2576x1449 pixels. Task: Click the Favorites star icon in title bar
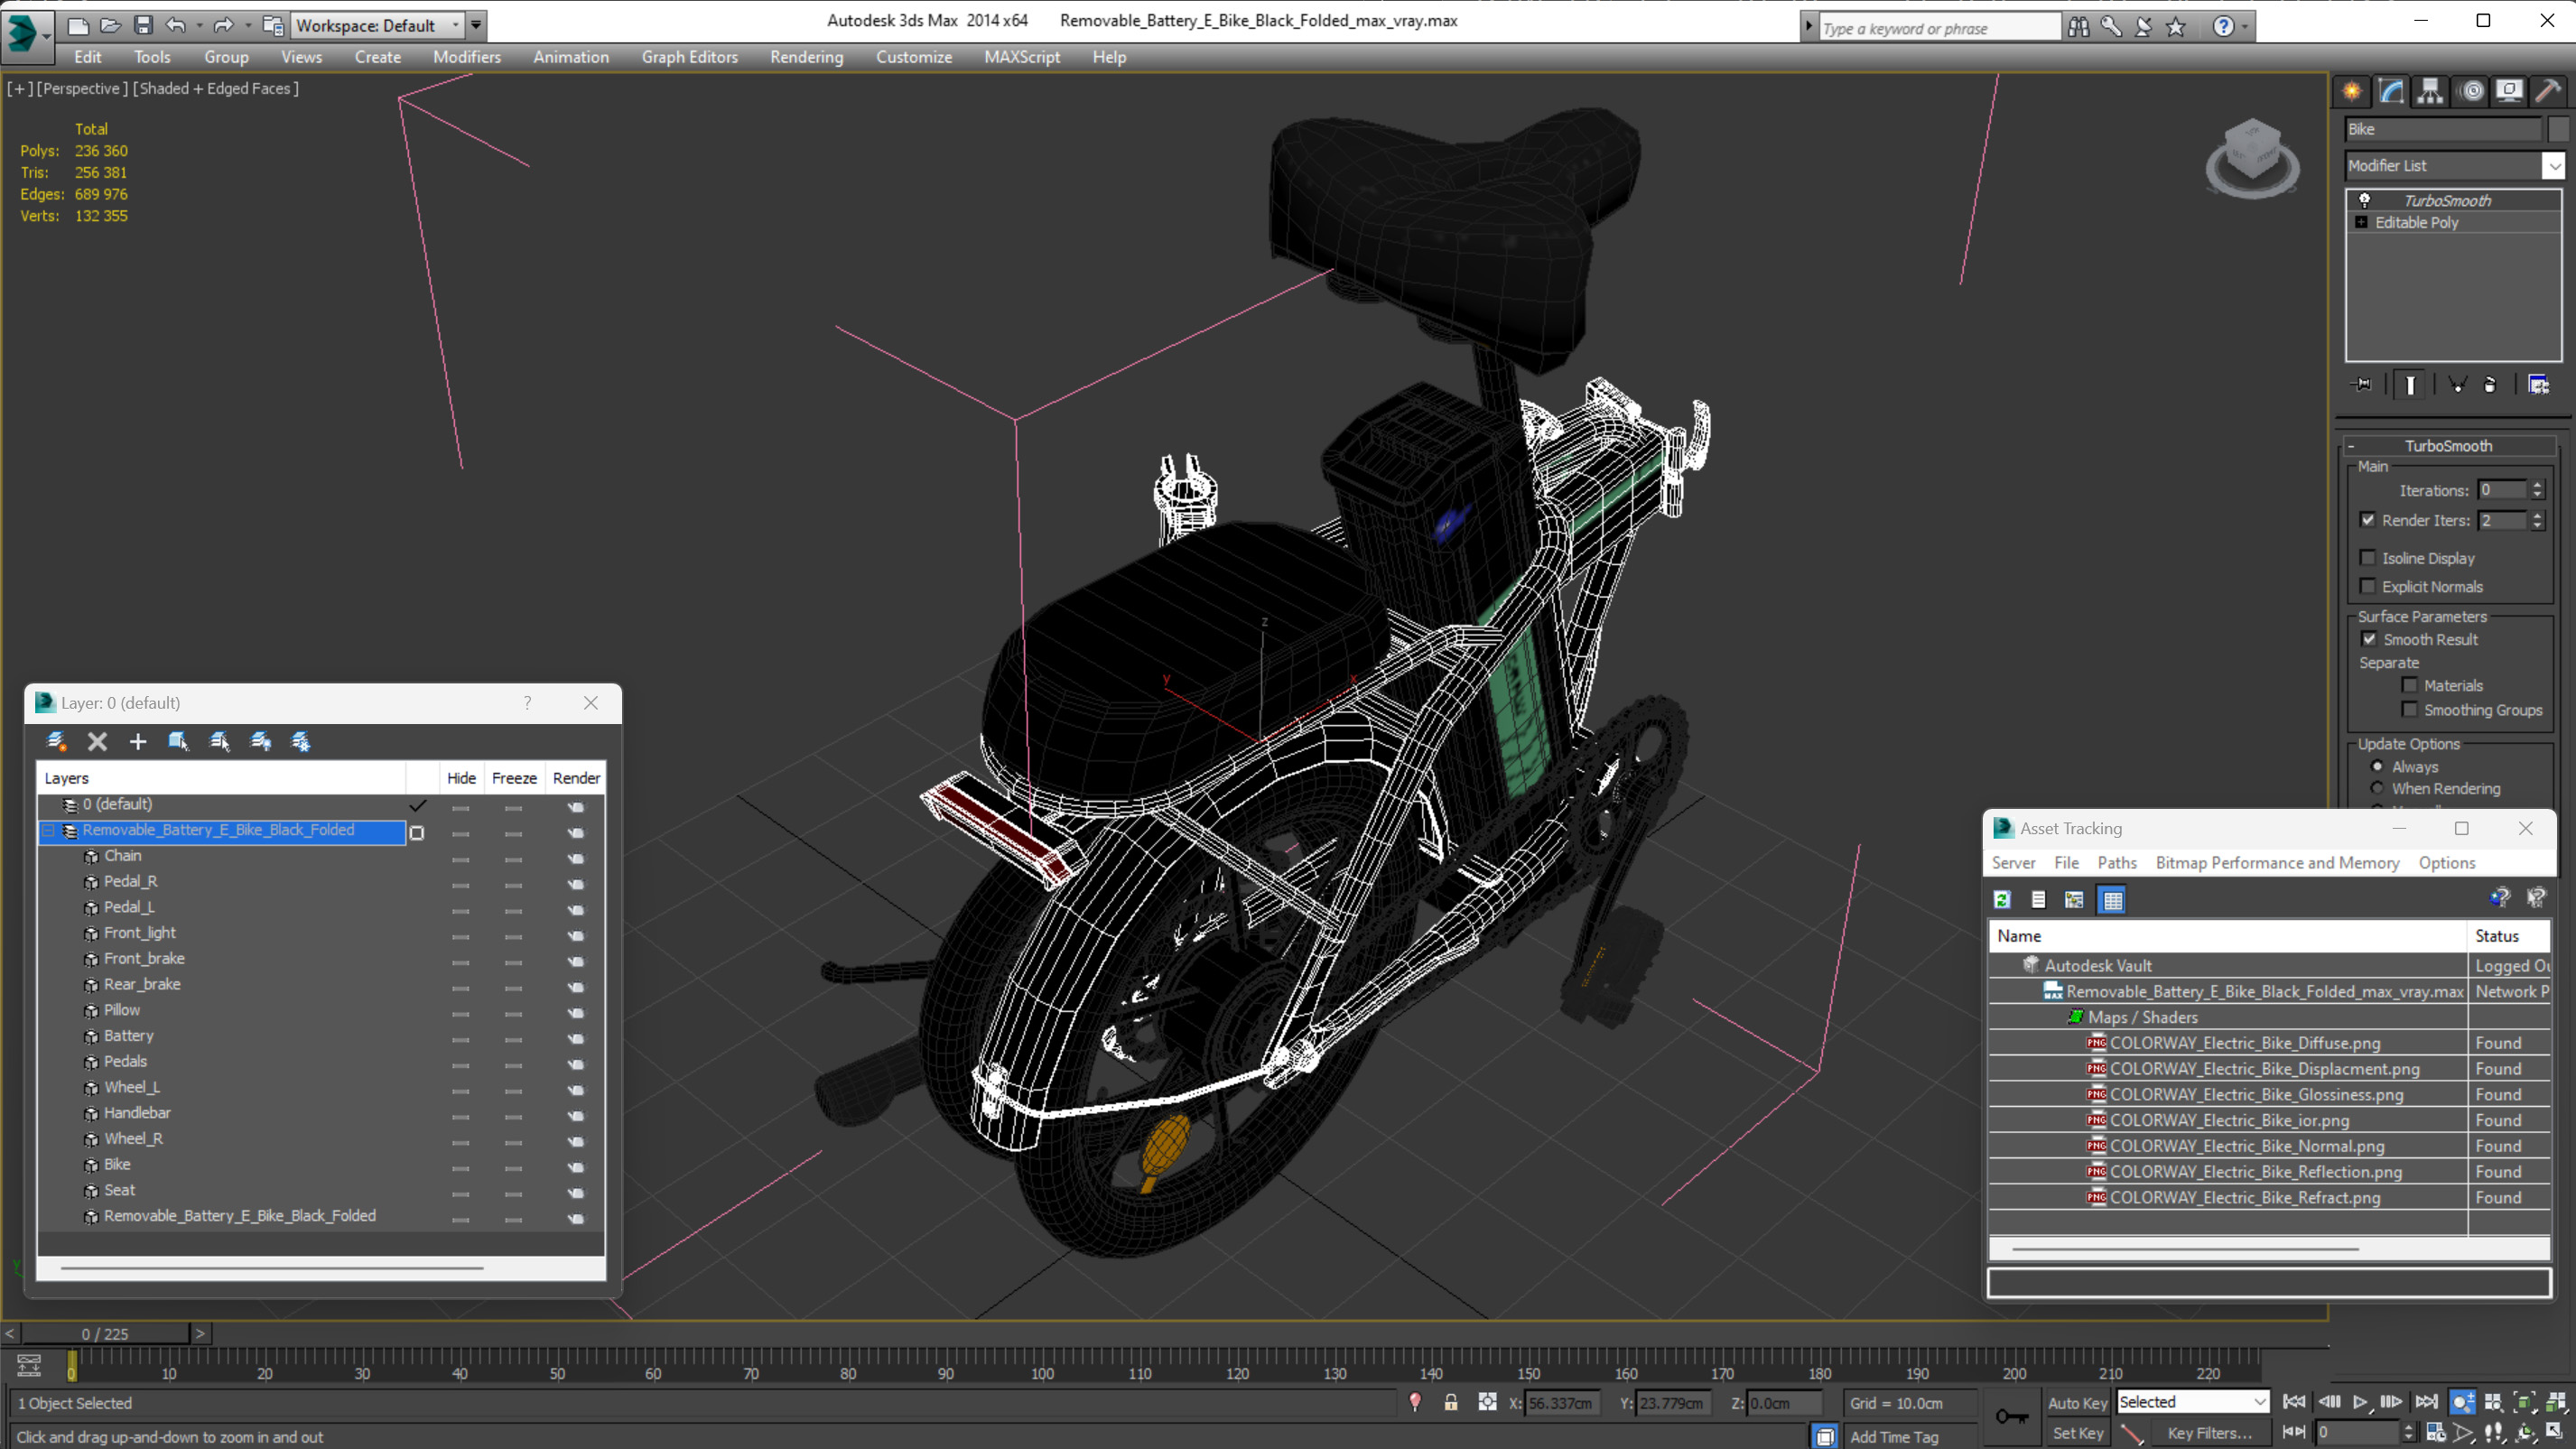(x=2176, y=26)
